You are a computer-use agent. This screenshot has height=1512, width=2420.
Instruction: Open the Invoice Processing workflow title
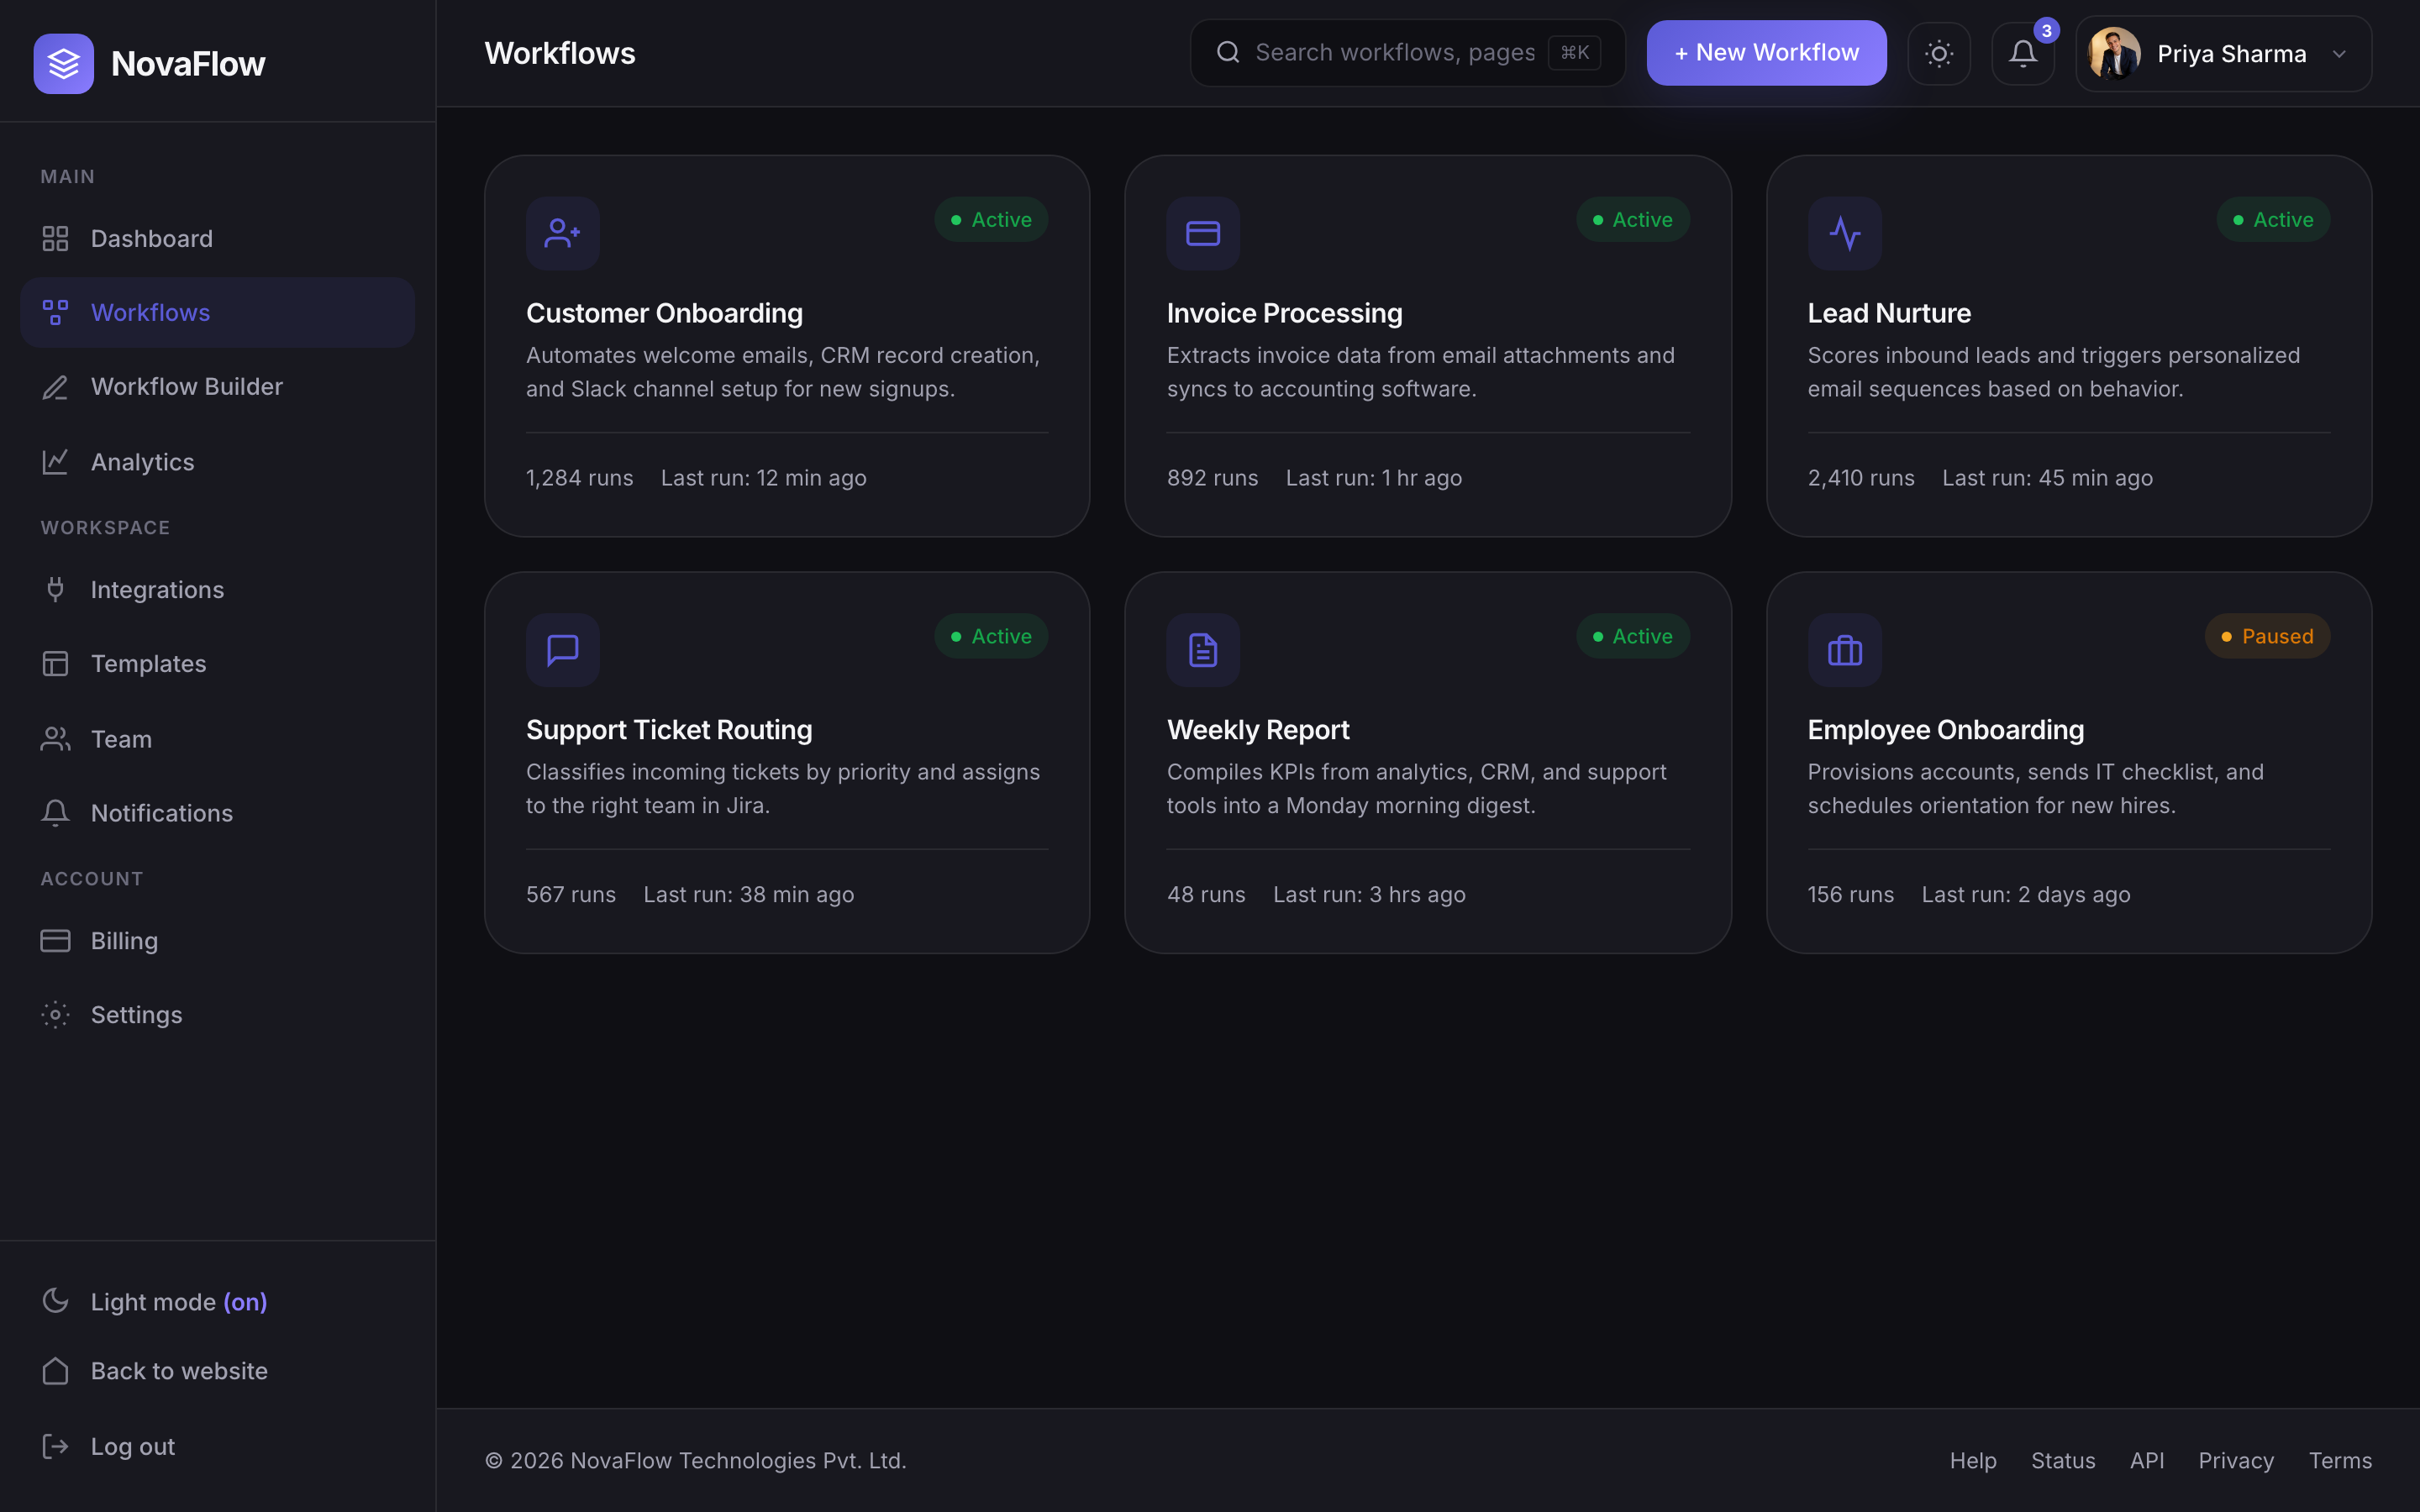click(1284, 313)
